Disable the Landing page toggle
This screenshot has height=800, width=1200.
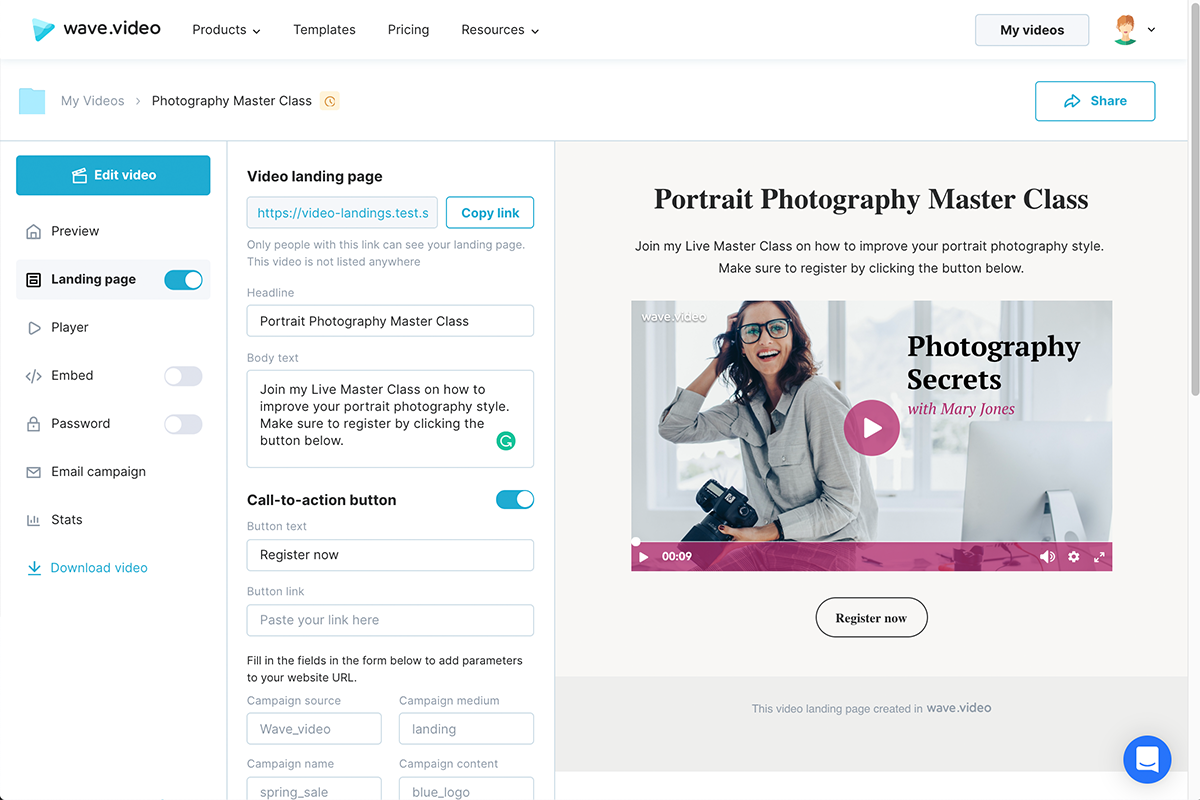[183, 280]
